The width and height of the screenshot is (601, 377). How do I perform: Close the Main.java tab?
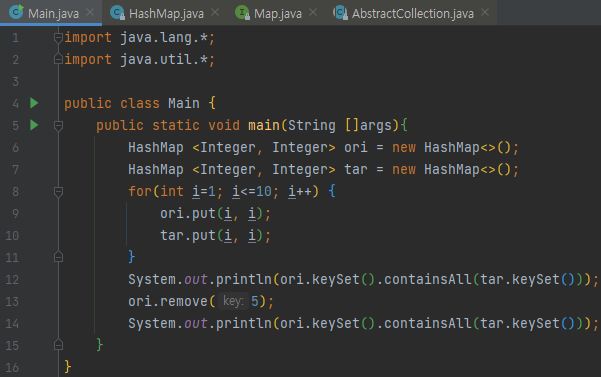tap(90, 12)
